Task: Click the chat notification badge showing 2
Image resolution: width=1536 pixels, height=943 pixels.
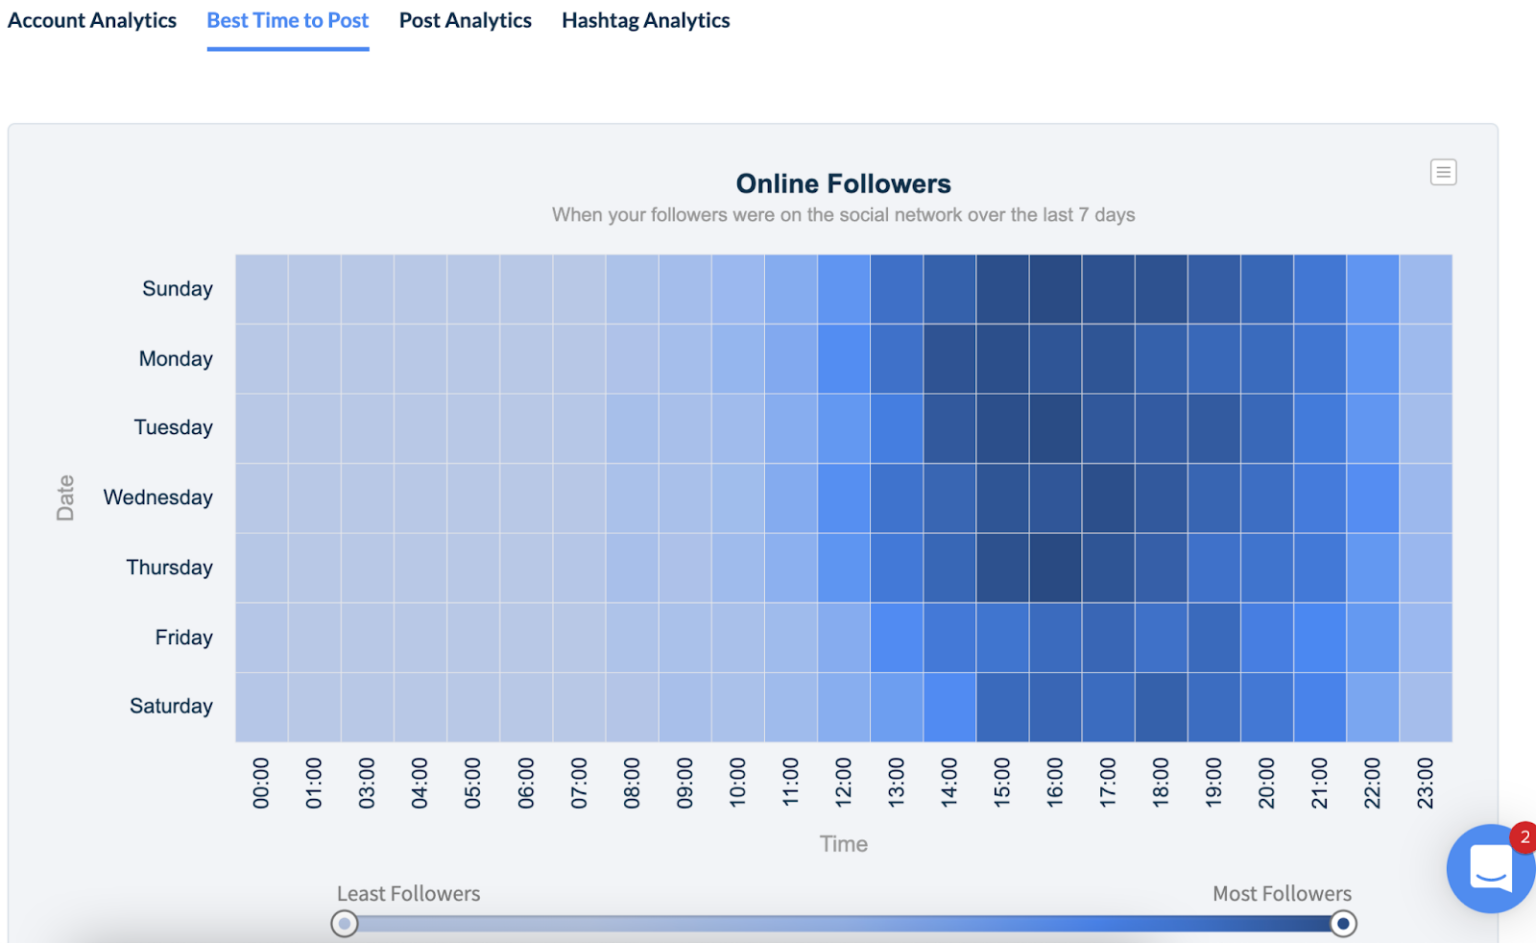Action: (1522, 837)
